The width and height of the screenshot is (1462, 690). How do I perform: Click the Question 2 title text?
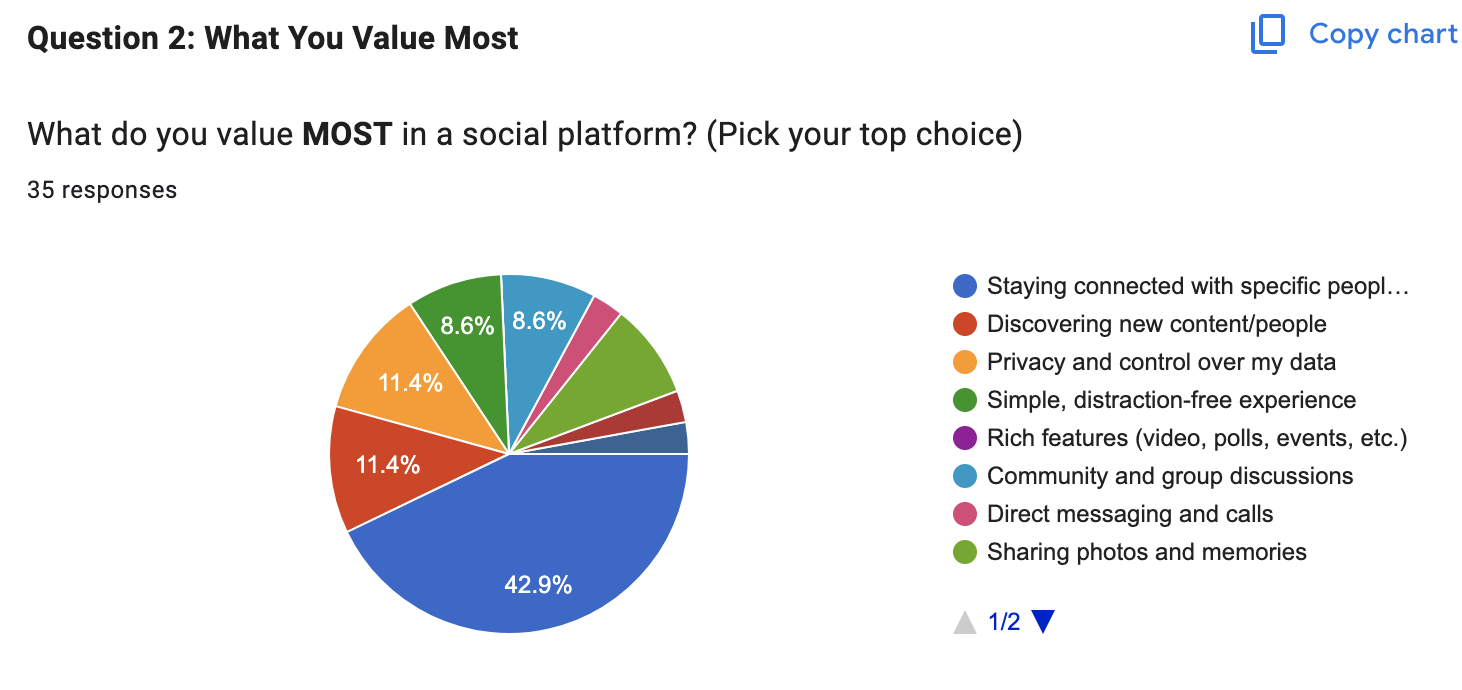[272, 38]
